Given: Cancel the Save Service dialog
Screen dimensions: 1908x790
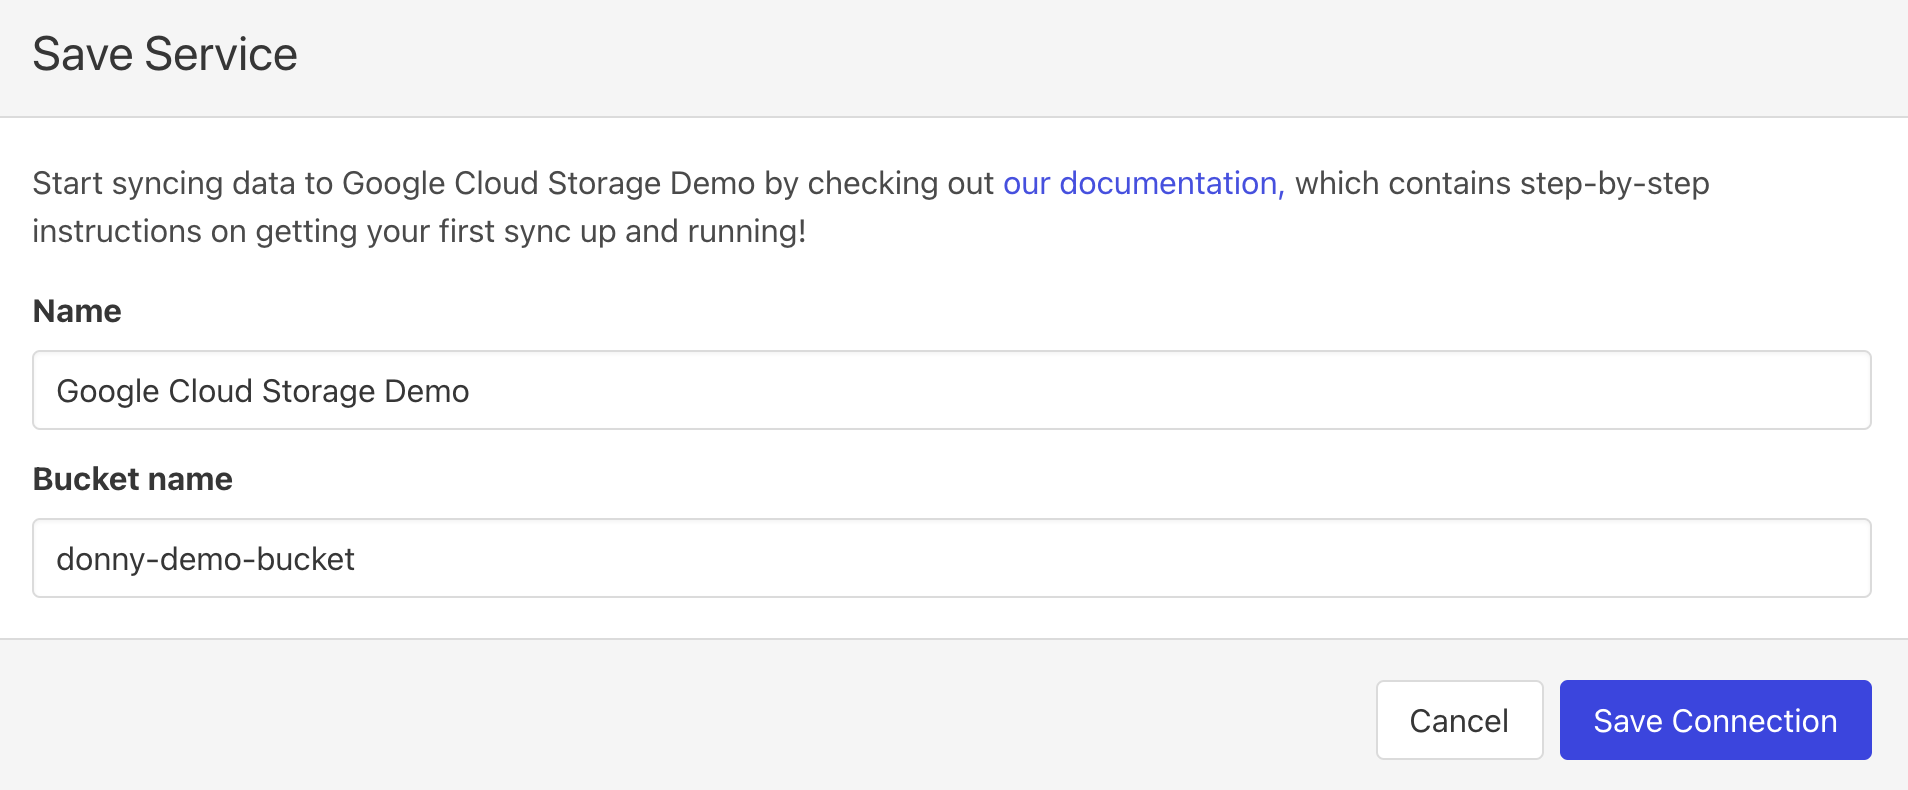Looking at the screenshot, I should pos(1459,721).
